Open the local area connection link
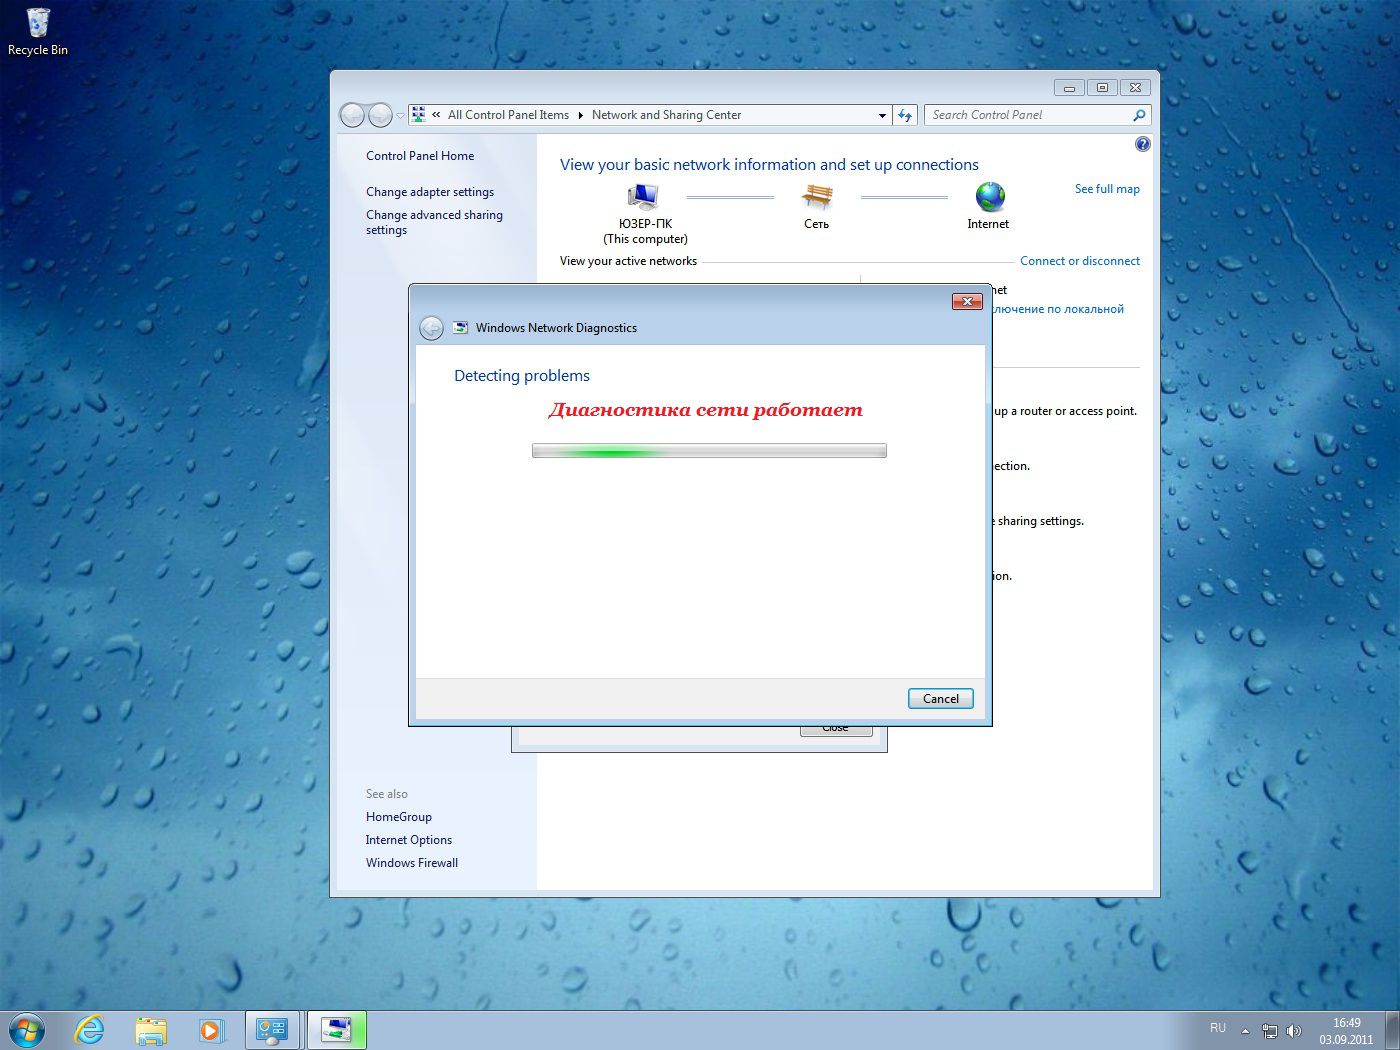 (x=1058, y=309)
